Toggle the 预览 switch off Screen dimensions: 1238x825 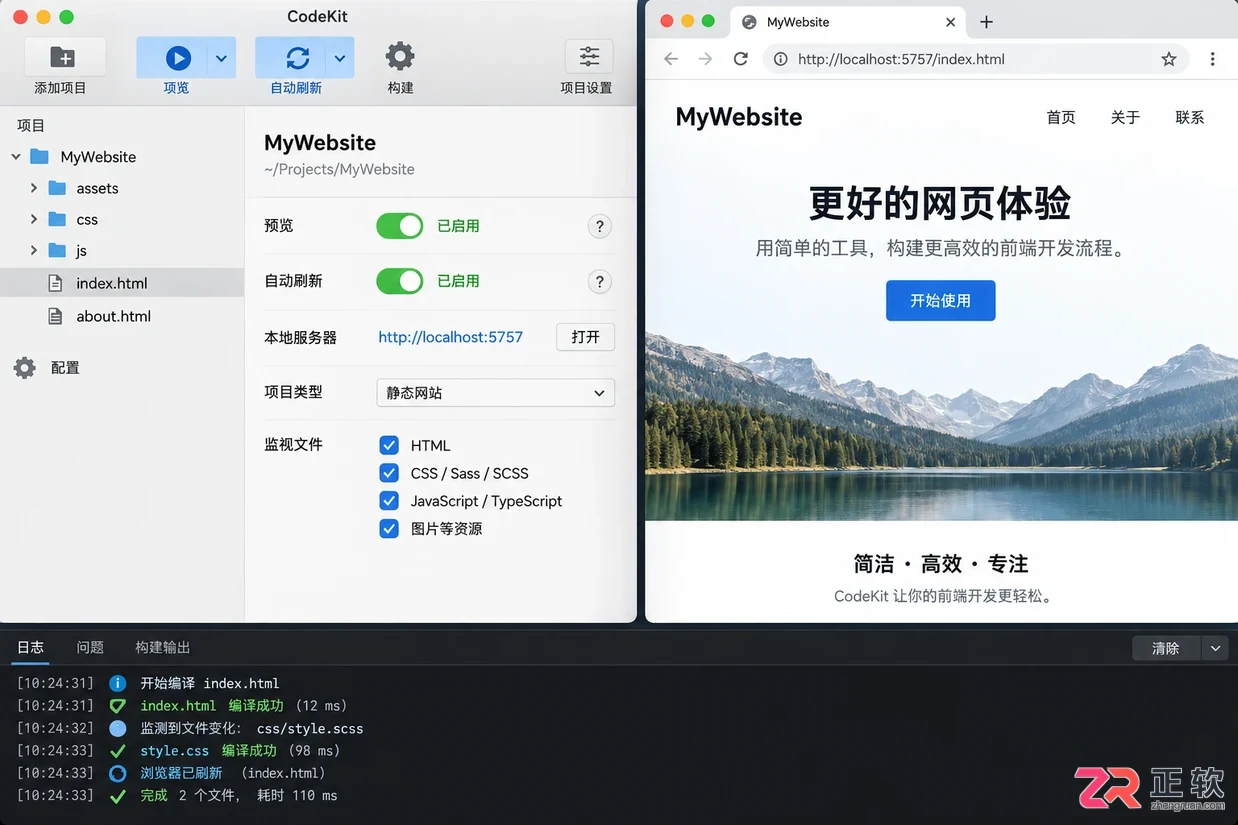point(400,226)
